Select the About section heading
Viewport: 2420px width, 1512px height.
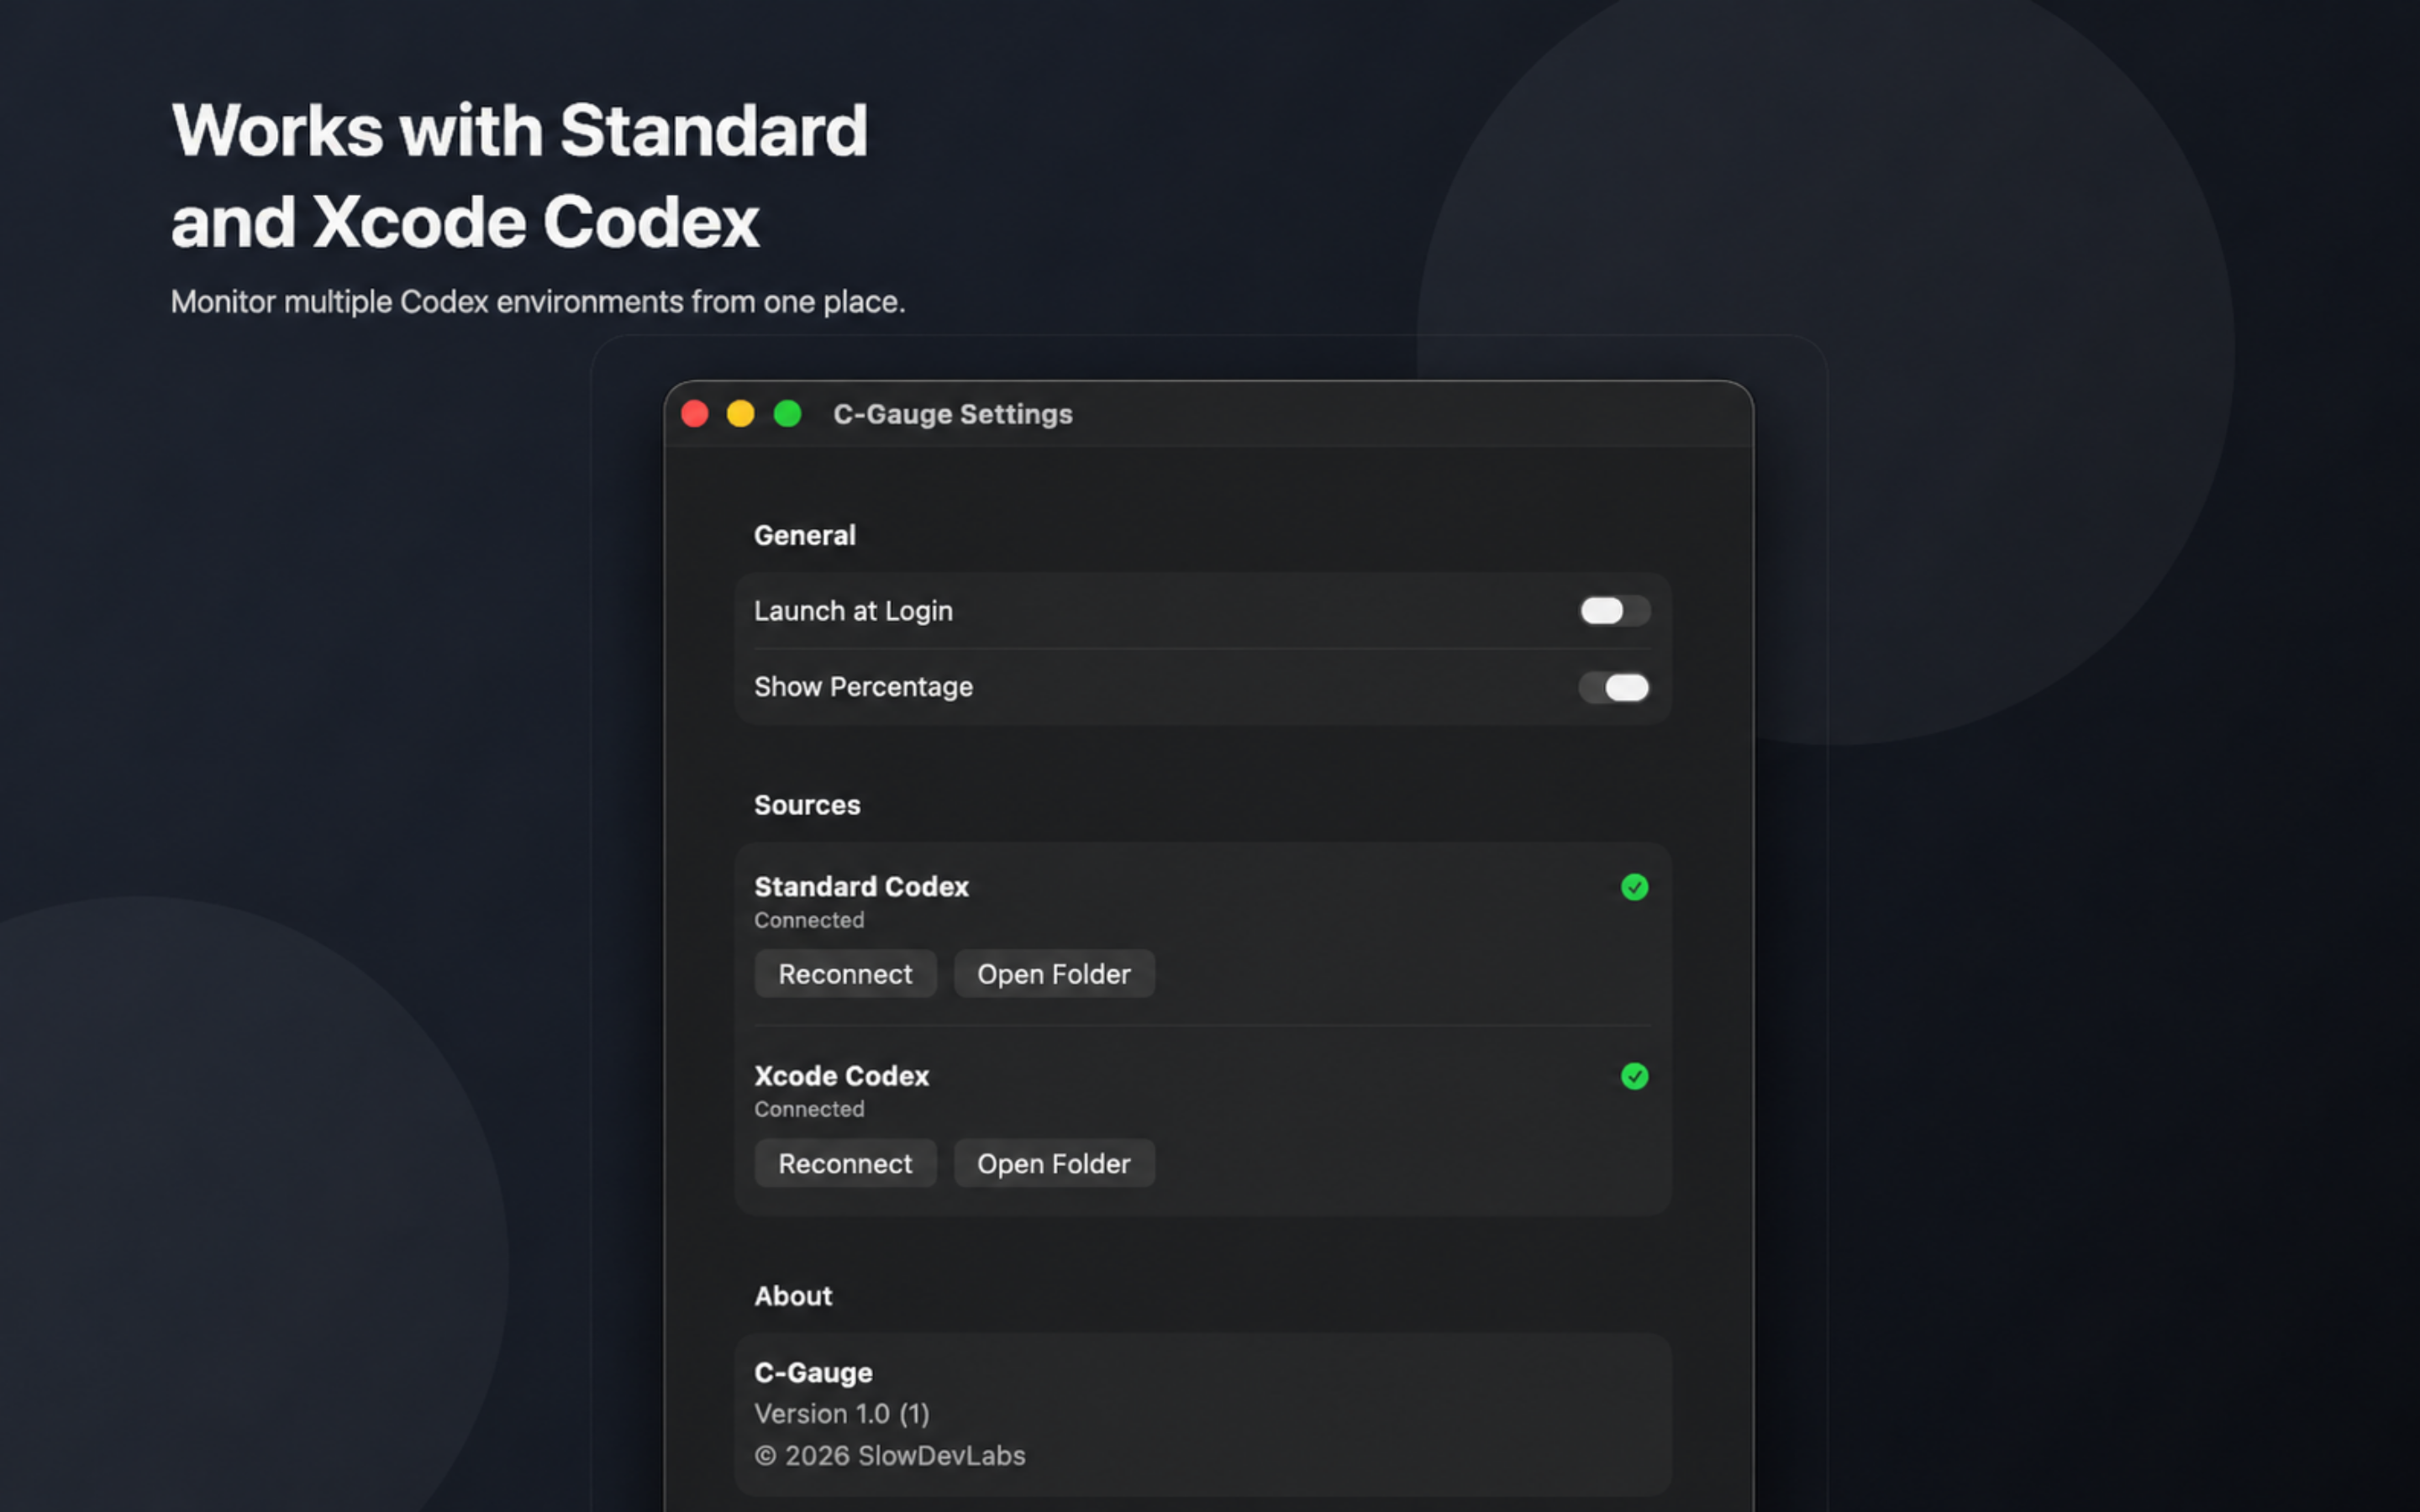[x=793, y=1296]
